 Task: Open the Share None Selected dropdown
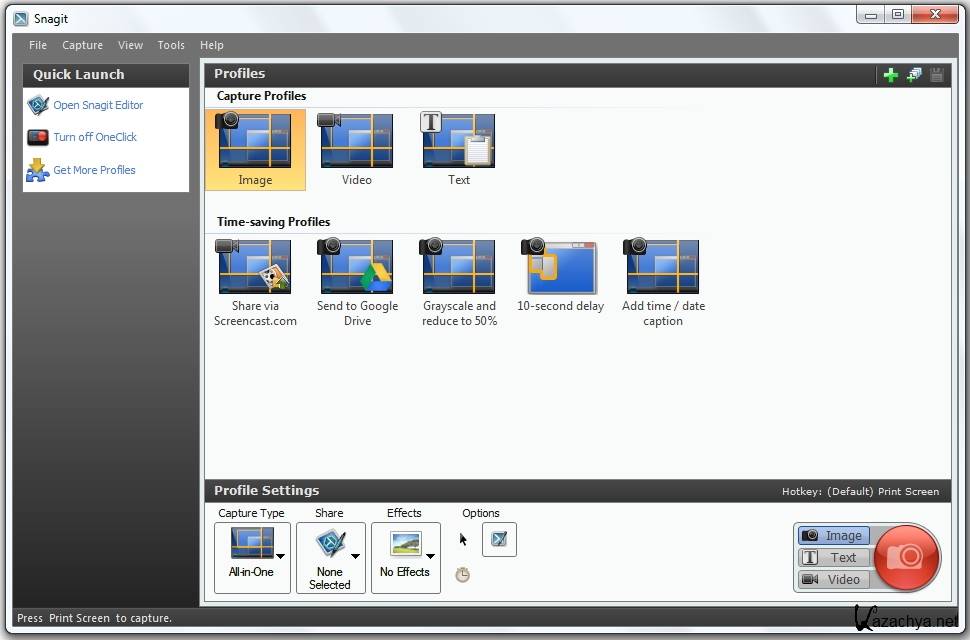tap(355, 556)
